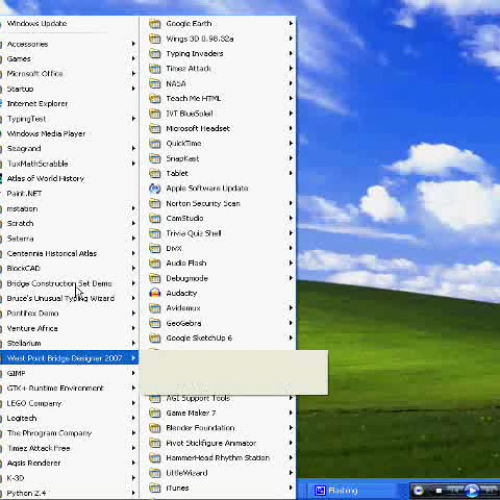Click the Avidemux folder icon

[x=155, y=308]
